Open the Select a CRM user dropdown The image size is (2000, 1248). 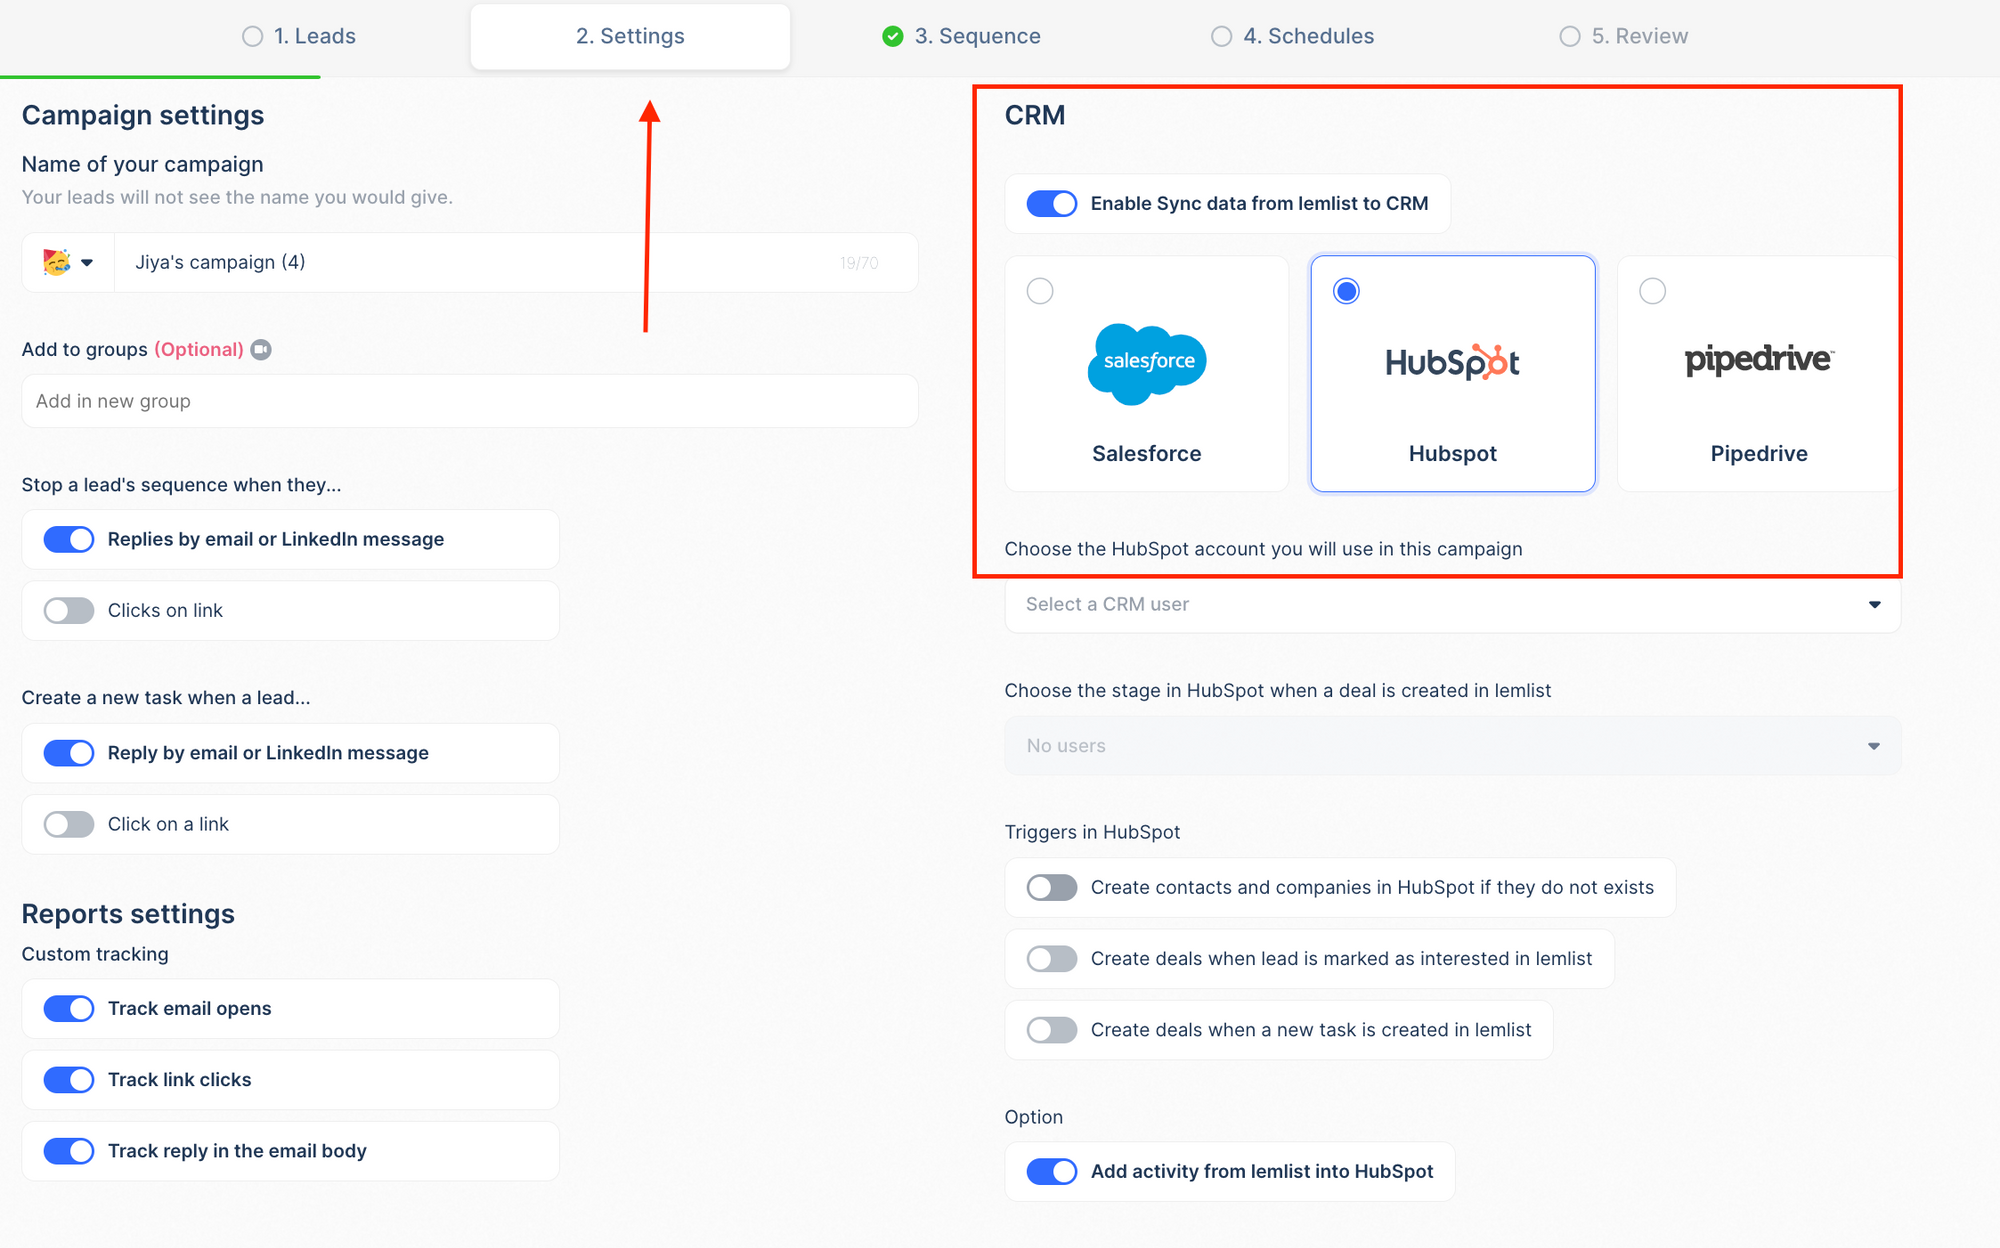[x=1452, y=604]
